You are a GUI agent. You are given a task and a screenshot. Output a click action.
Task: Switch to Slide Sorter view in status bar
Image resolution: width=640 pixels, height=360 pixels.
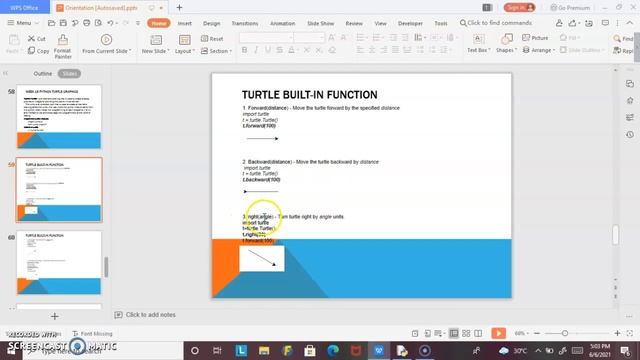tap(466, 333)
